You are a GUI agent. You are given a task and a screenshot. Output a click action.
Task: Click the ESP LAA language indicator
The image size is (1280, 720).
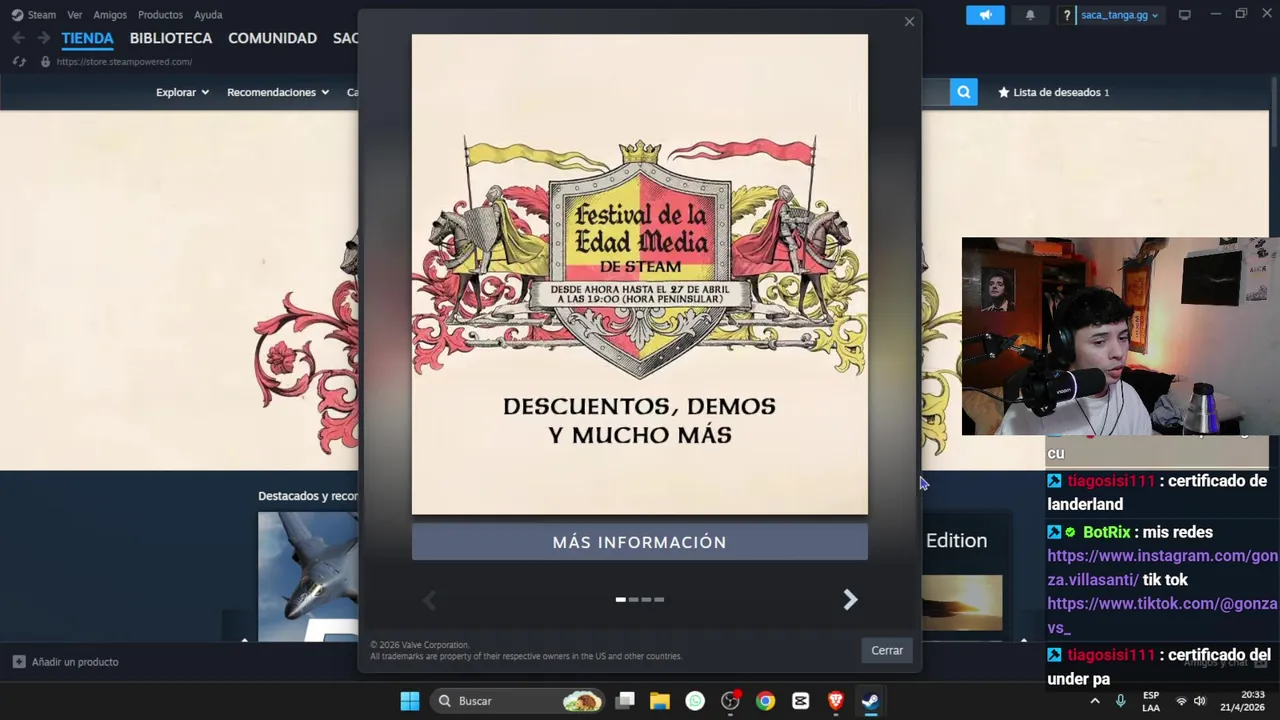[1151, 701]
